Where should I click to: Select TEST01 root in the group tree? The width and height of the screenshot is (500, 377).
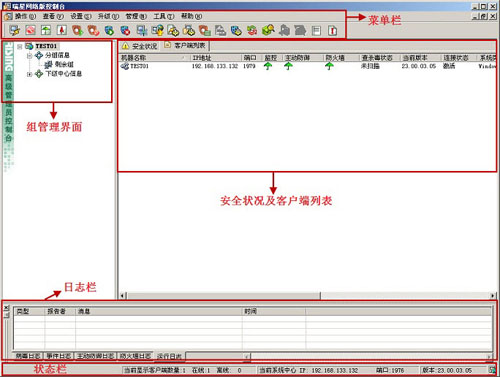click(46, 46)
